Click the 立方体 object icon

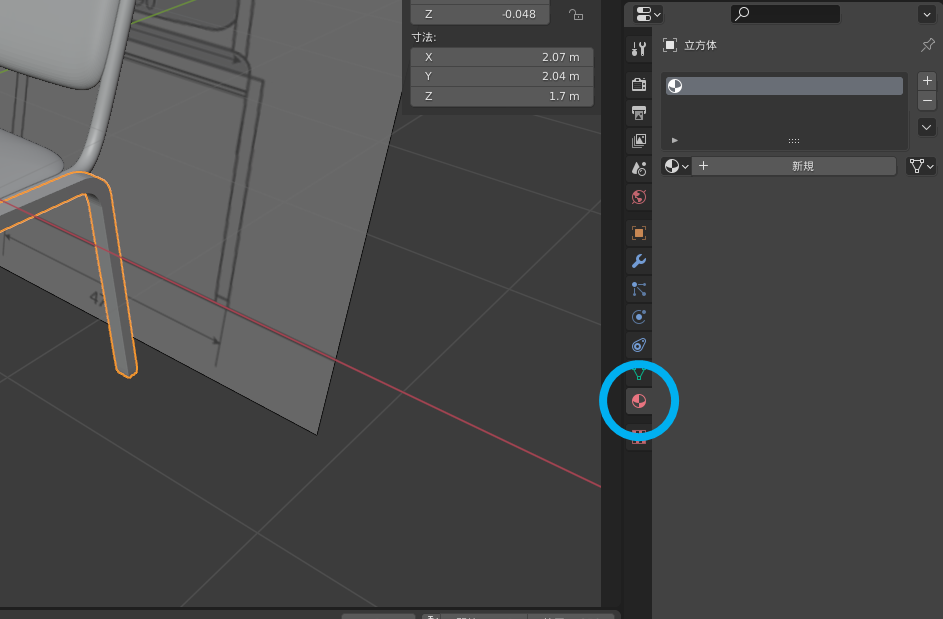669,45
